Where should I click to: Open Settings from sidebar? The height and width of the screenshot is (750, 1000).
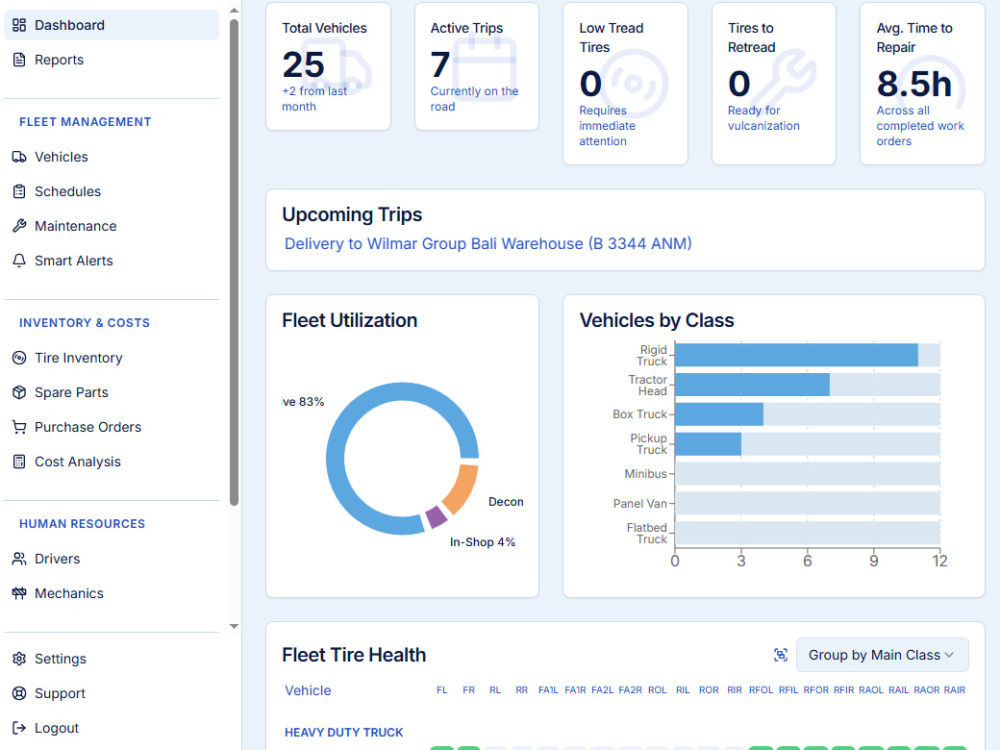pos(111,659)
